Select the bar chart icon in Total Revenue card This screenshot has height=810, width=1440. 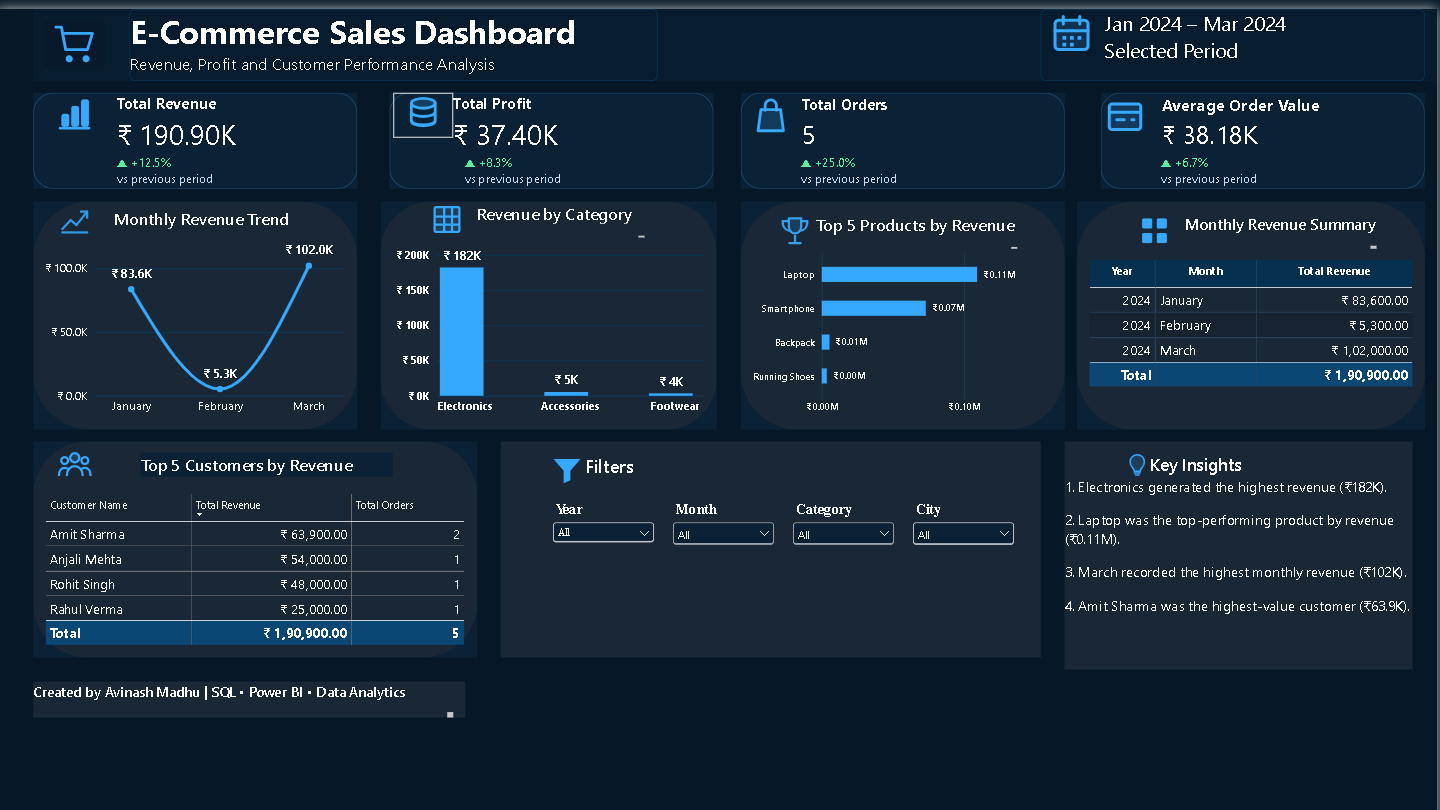[75, 114]
